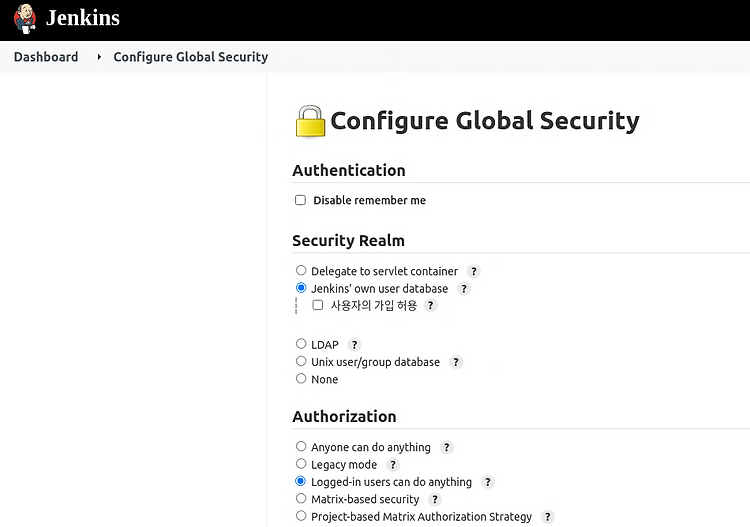Select Jenkins' own user database radio
This screenshot has width=750, height=527.
pyautogui.click(x=301, y=288)
